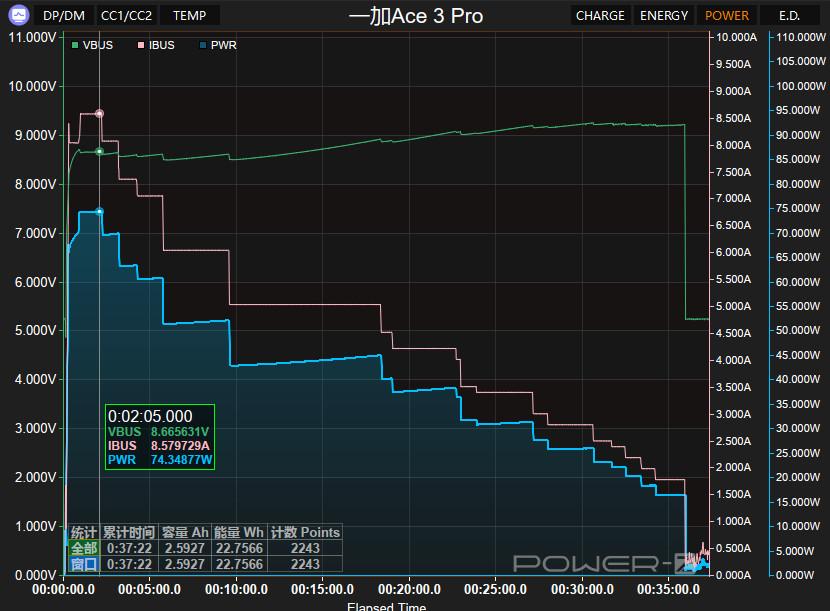Select the TEMP tab
The image size is (830, 611).
coord(190,16)
